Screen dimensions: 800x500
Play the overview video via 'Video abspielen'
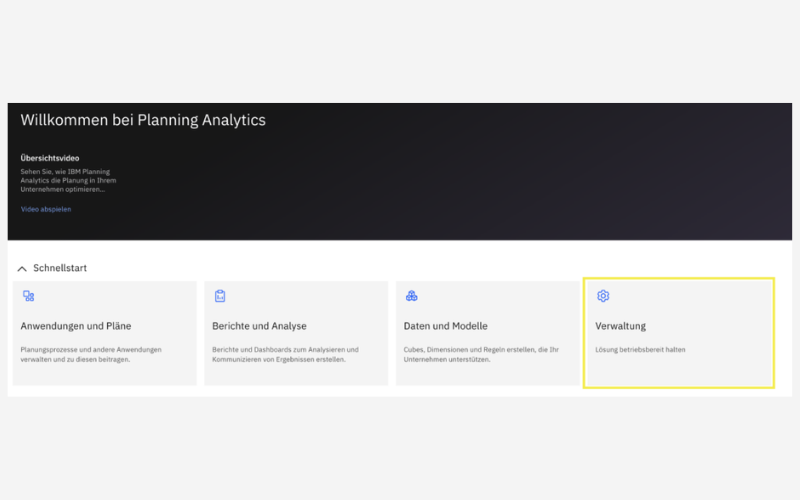(x=46, y=209)
